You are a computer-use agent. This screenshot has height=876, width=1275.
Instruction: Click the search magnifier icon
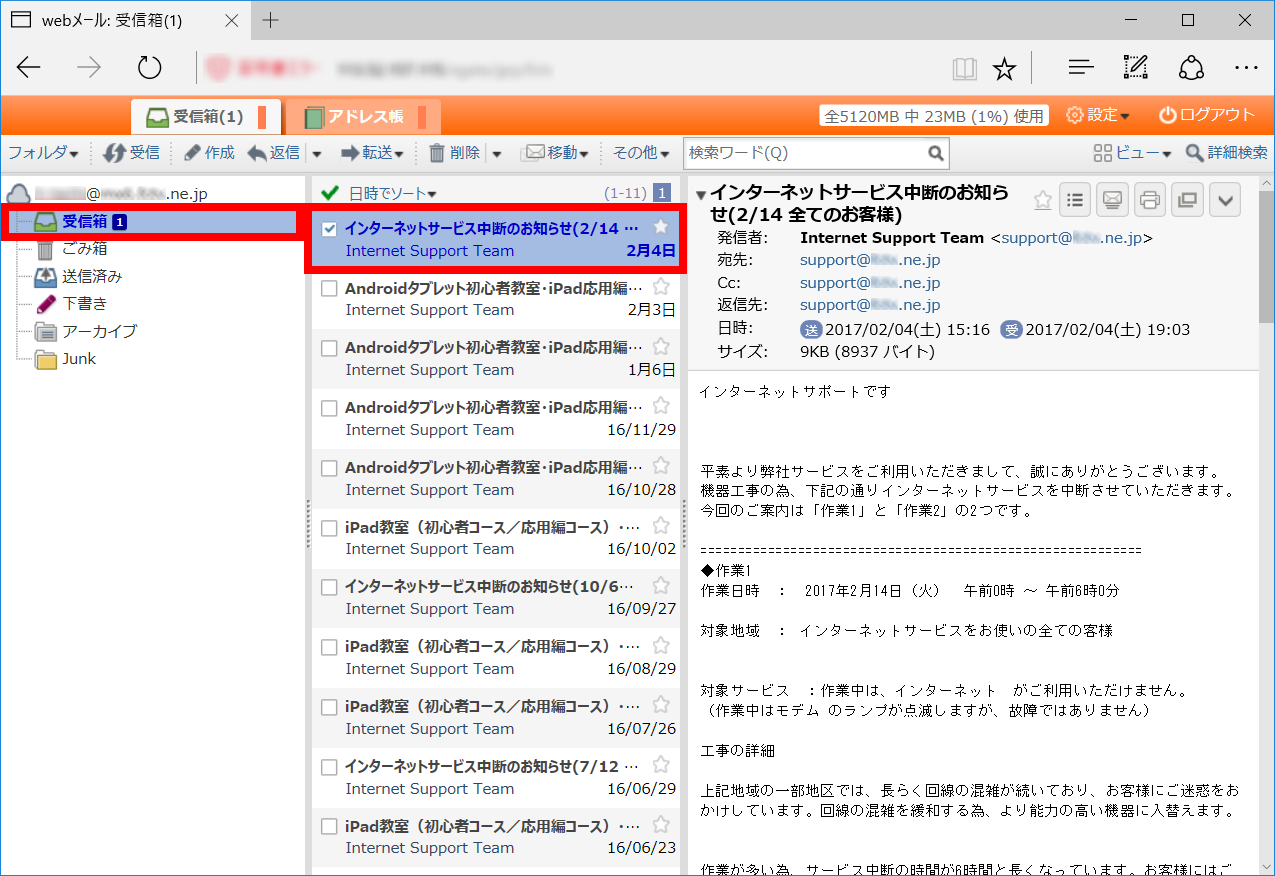(935, 153)
